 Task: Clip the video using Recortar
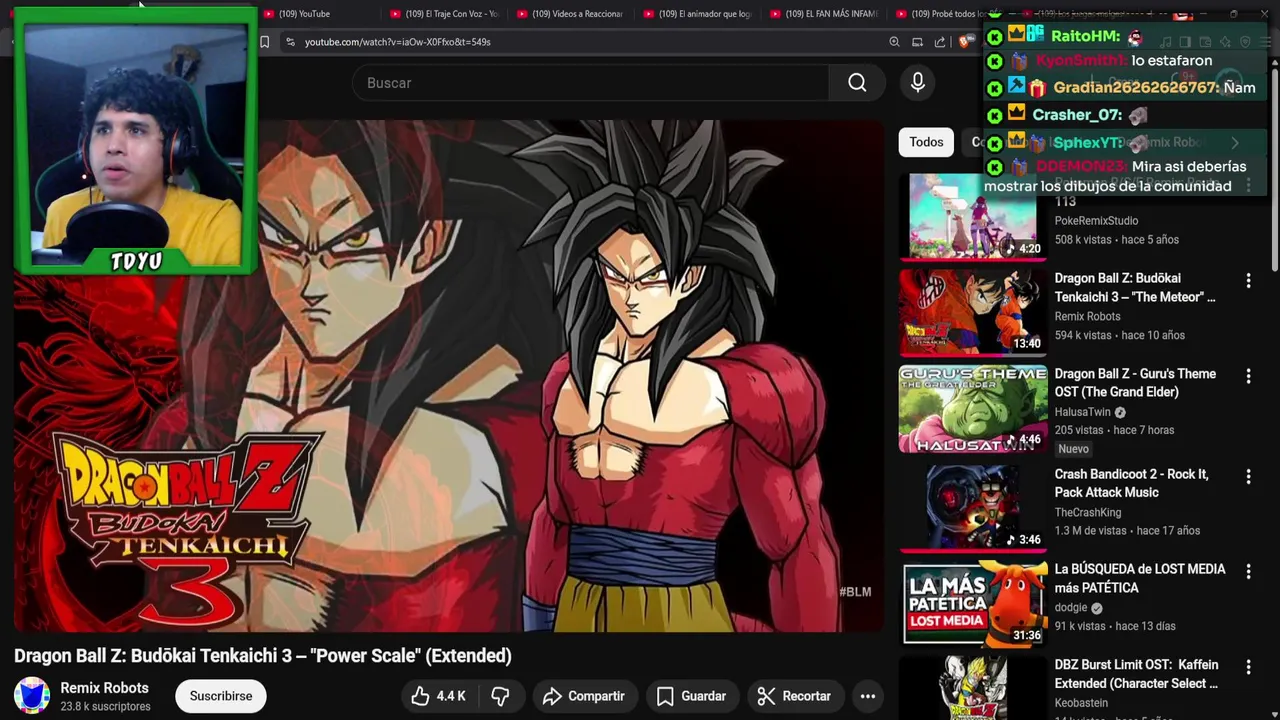point(794,696)
